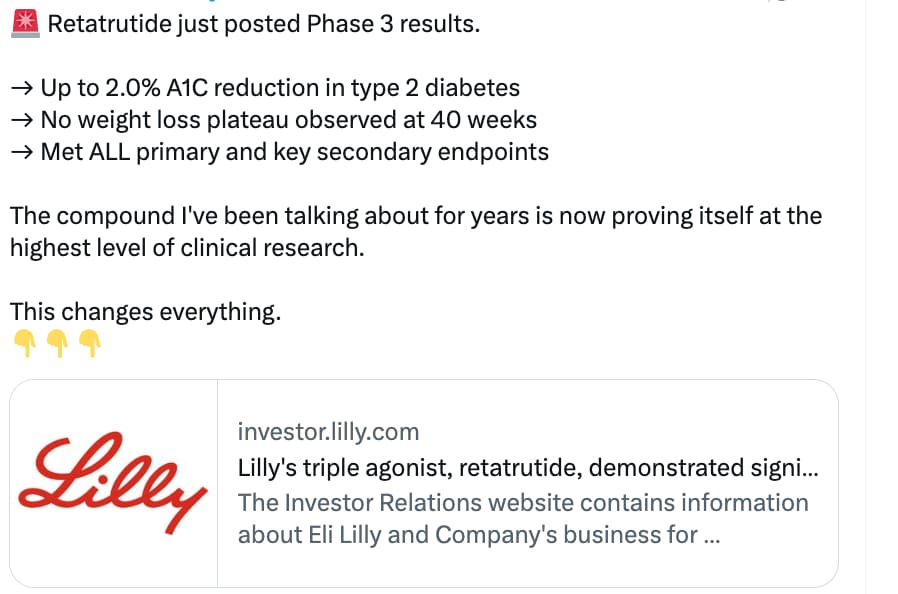Open the investor.lilly.com domain link
This screenshot has height=594, width=898.
328,432
